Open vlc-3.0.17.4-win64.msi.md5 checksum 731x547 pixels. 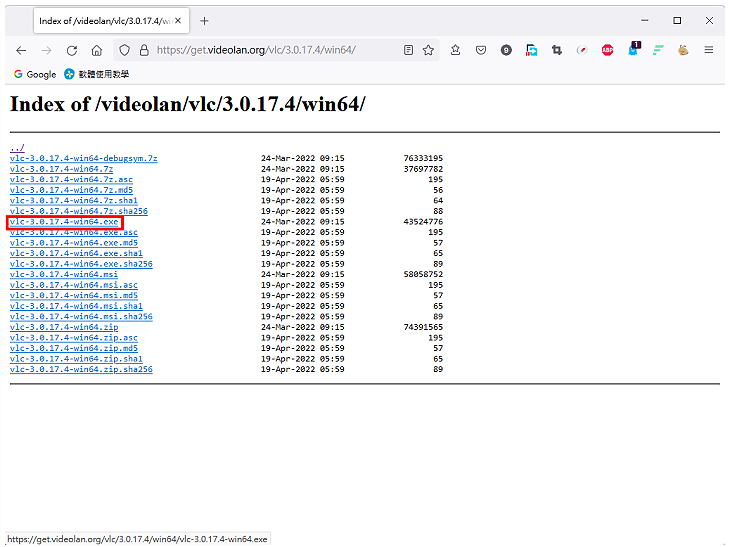(x=74, y=296)
